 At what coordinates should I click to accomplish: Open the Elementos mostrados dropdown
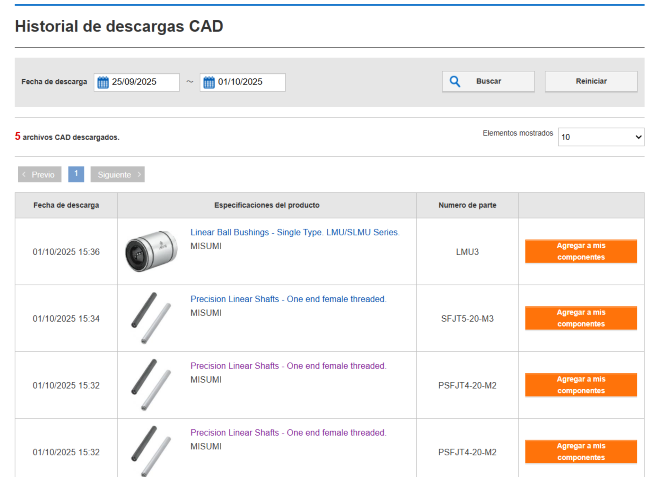tap(601, 137)
